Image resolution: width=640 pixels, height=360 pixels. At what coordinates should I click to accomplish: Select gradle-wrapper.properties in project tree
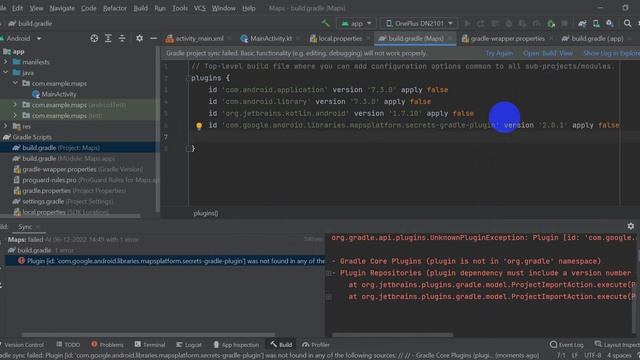tap(78, 169)
